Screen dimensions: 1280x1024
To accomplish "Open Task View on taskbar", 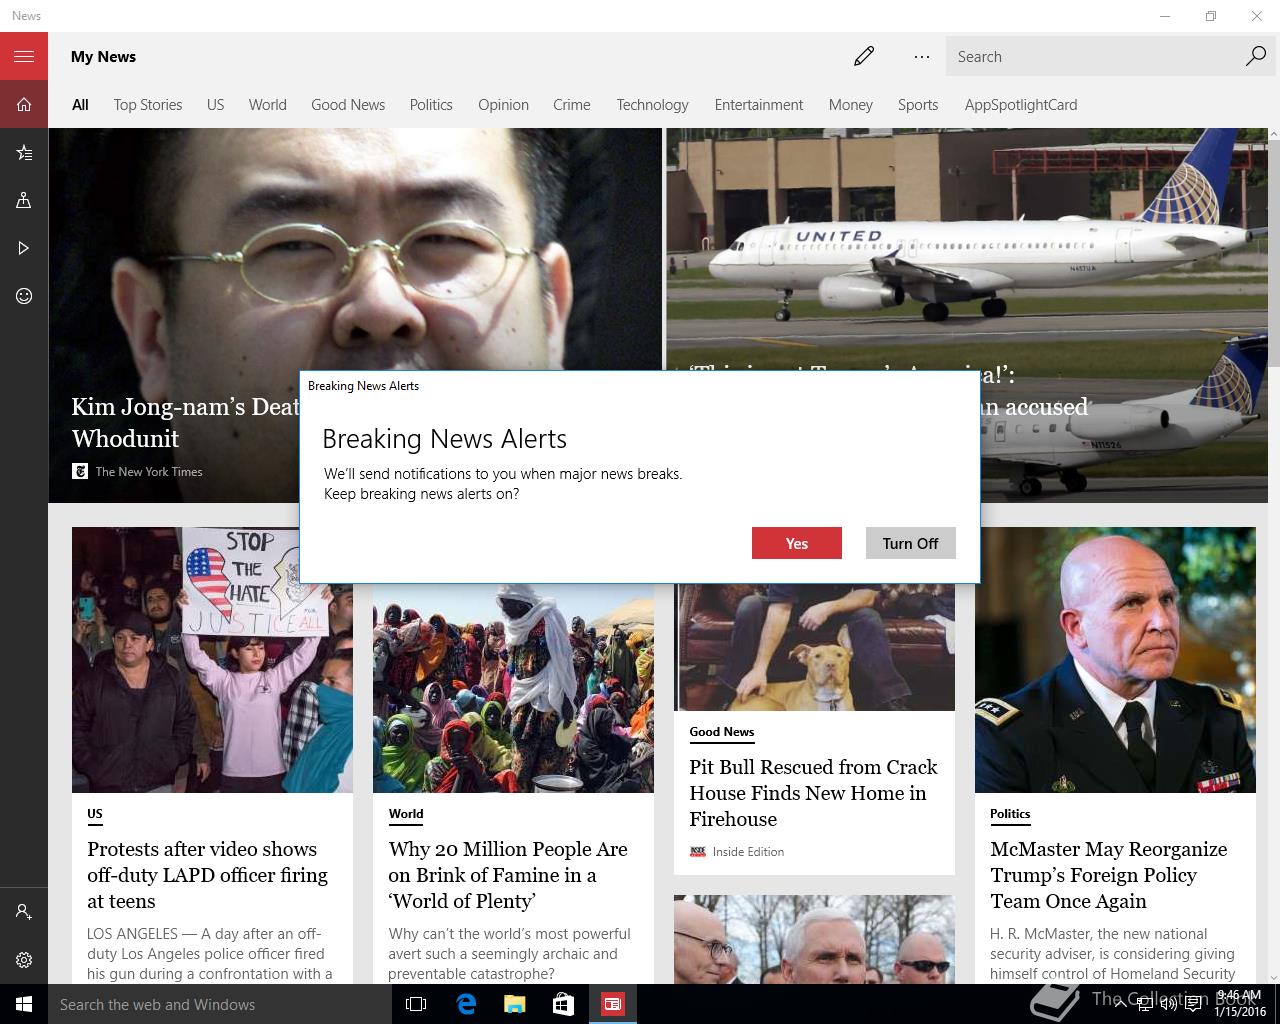I will (416, 1004).
